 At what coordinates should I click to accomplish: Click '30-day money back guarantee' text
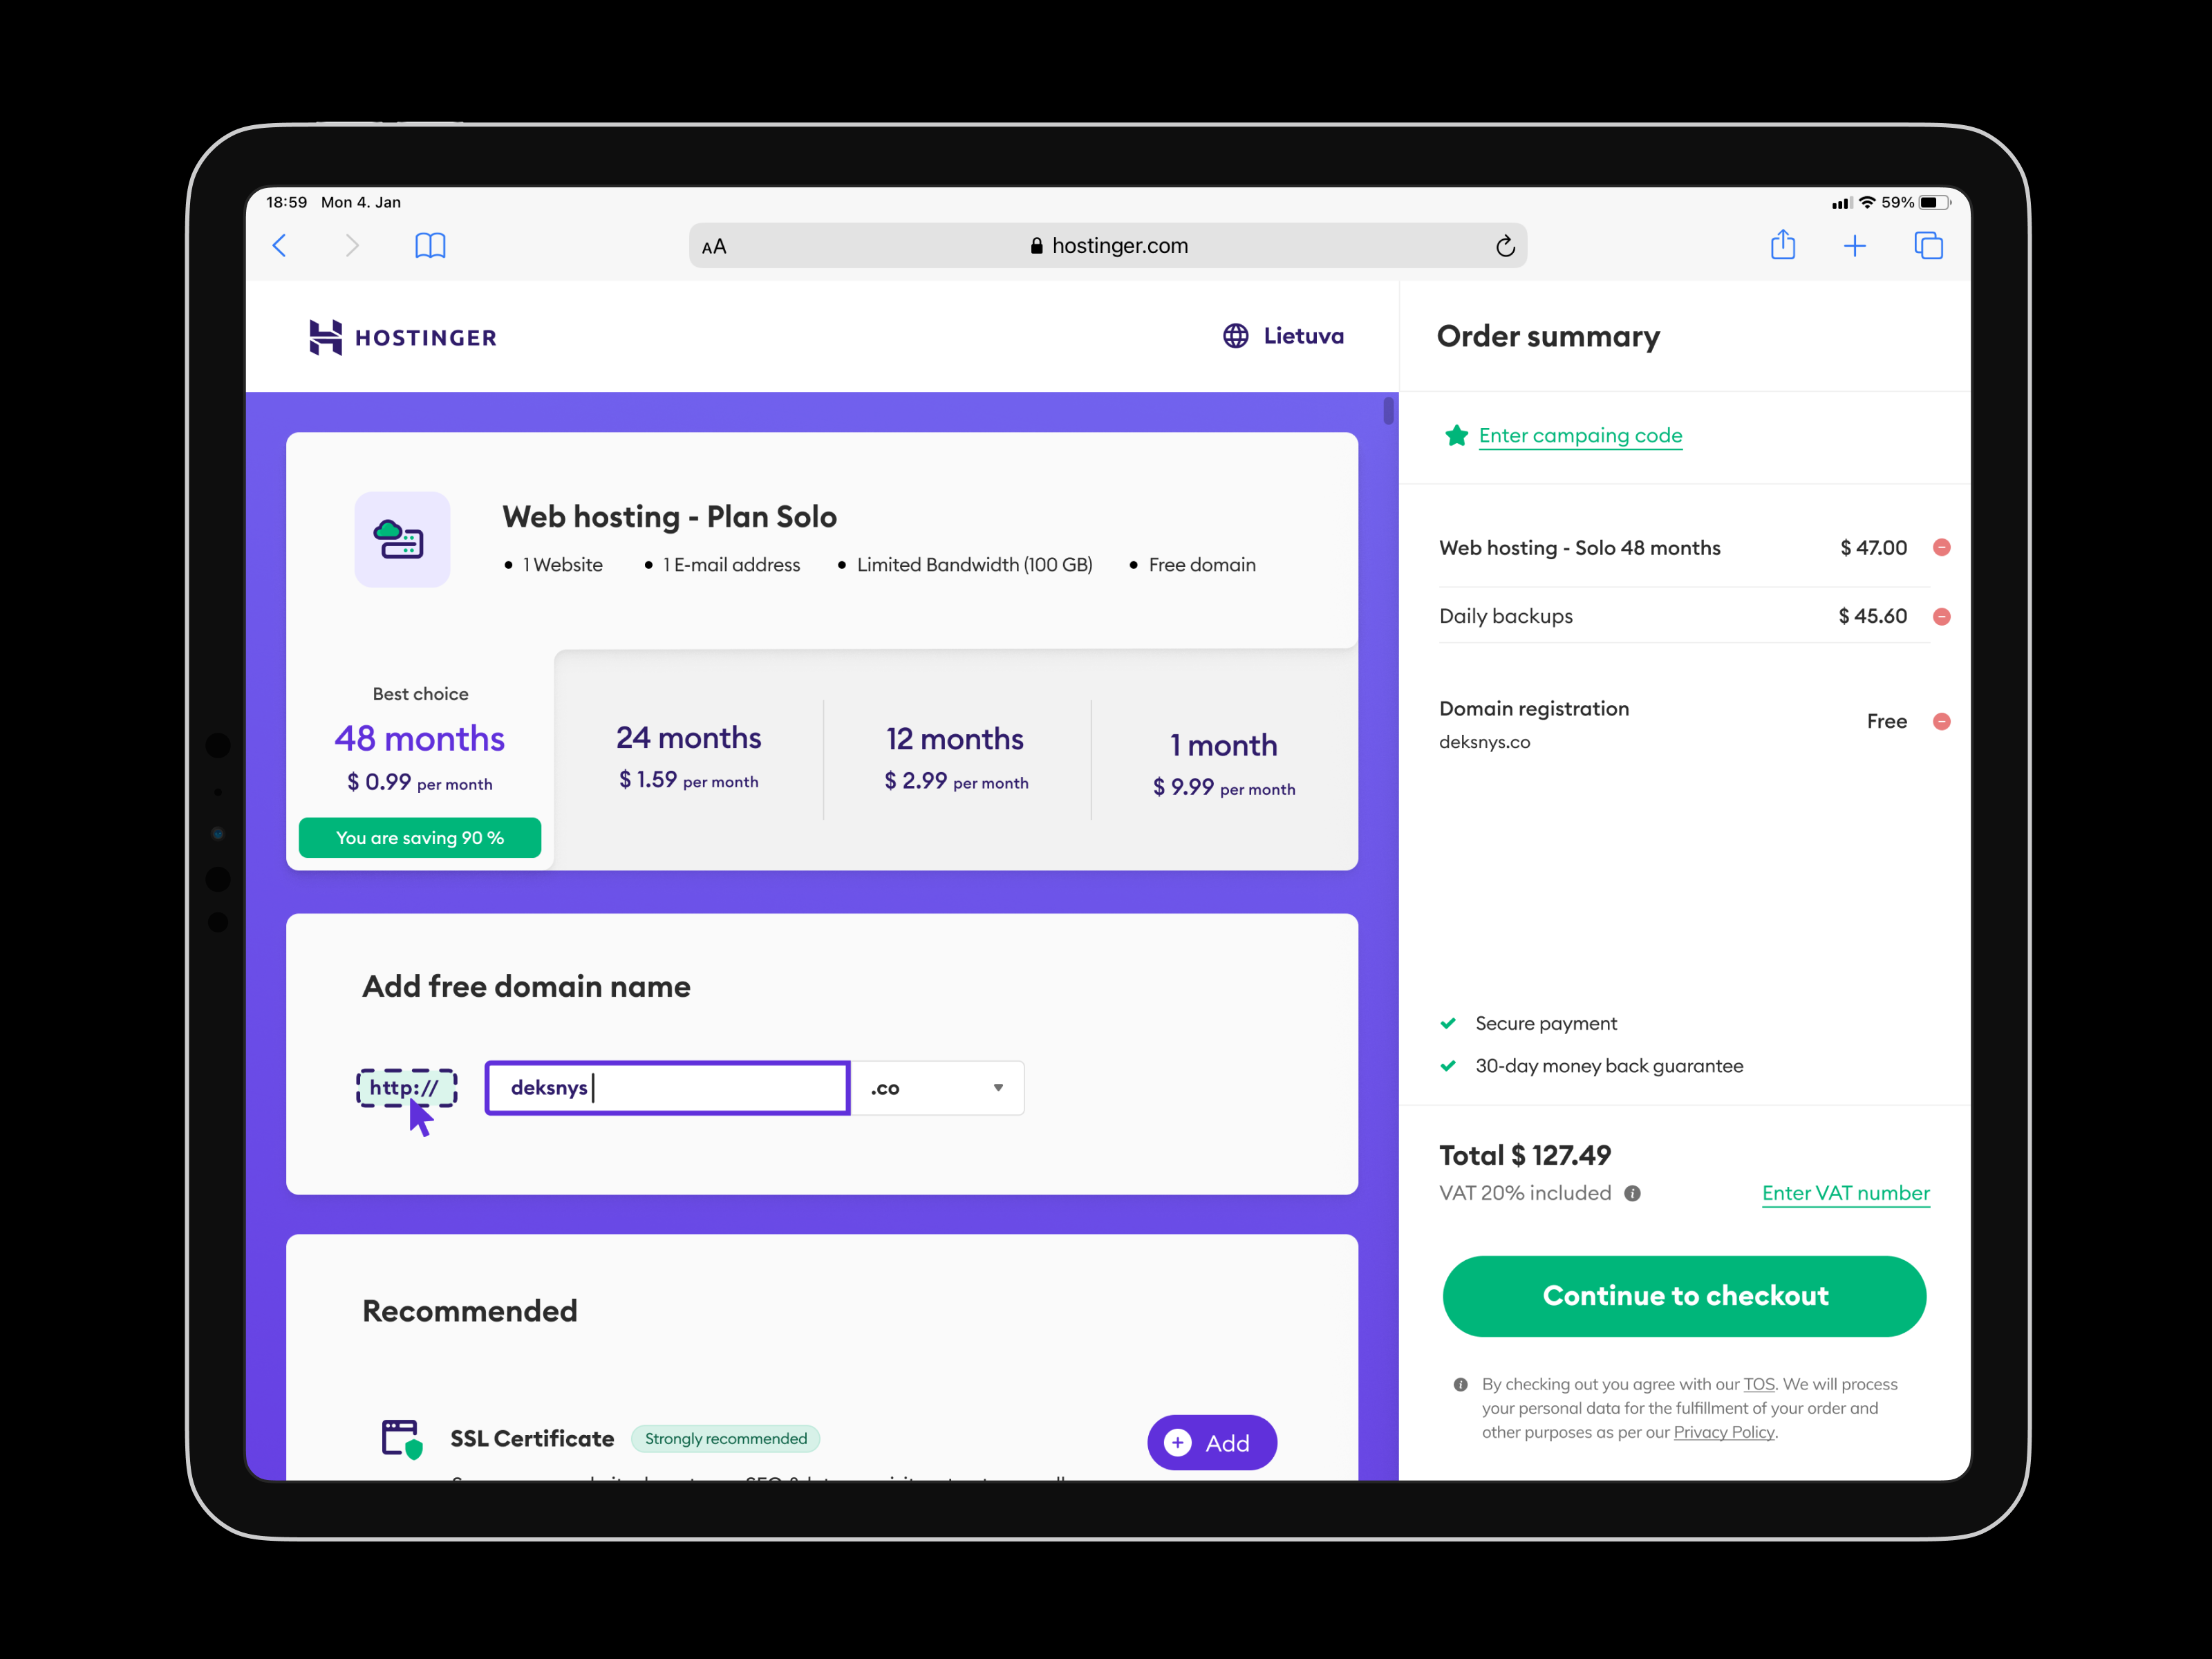click(1609, 1066)
